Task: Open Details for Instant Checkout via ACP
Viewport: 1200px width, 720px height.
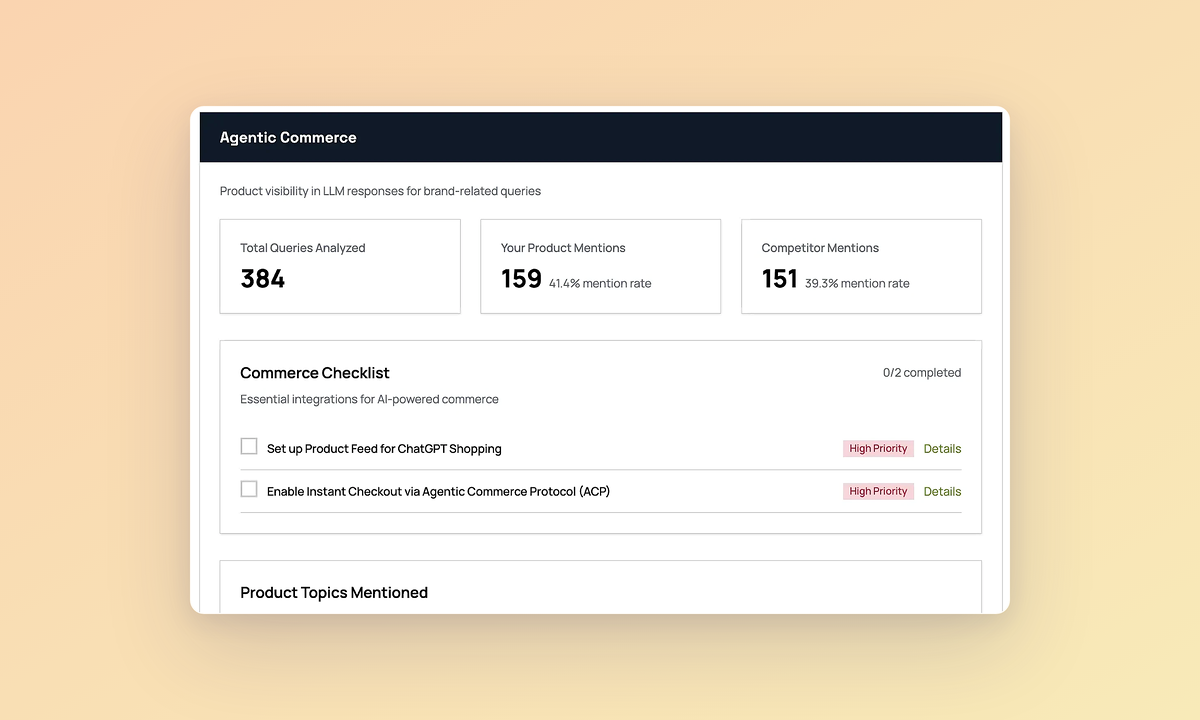Action: (942, 492)
